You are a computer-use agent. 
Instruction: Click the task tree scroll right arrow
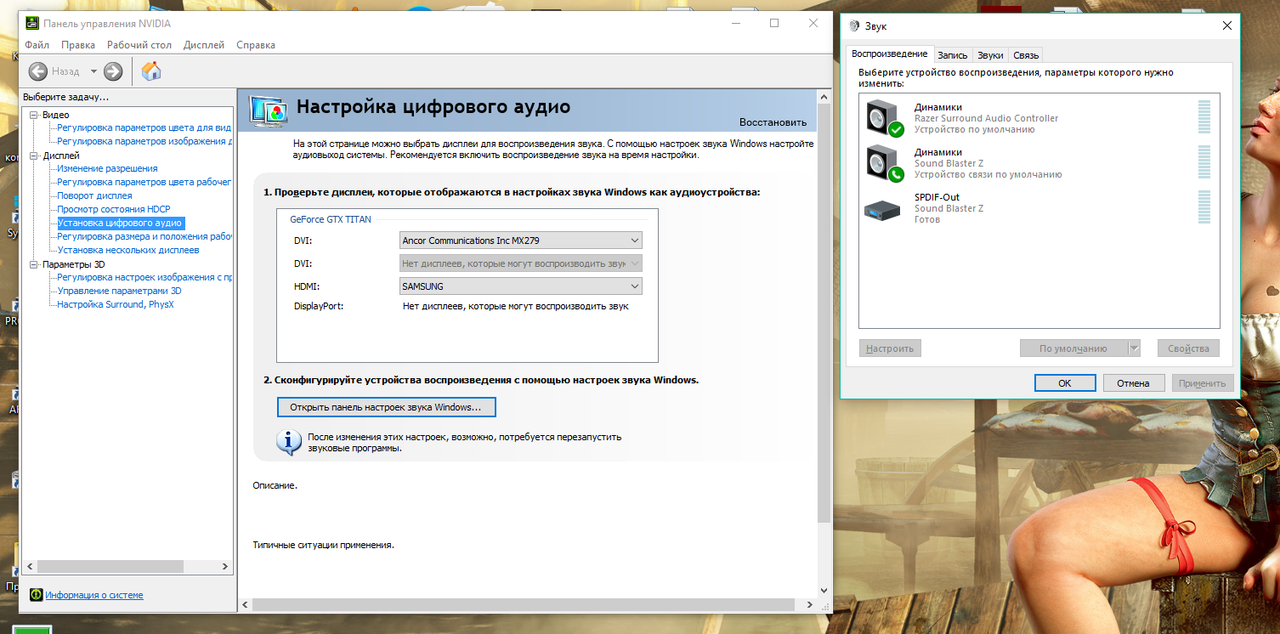pyautogui.click(x=227, y=566)
